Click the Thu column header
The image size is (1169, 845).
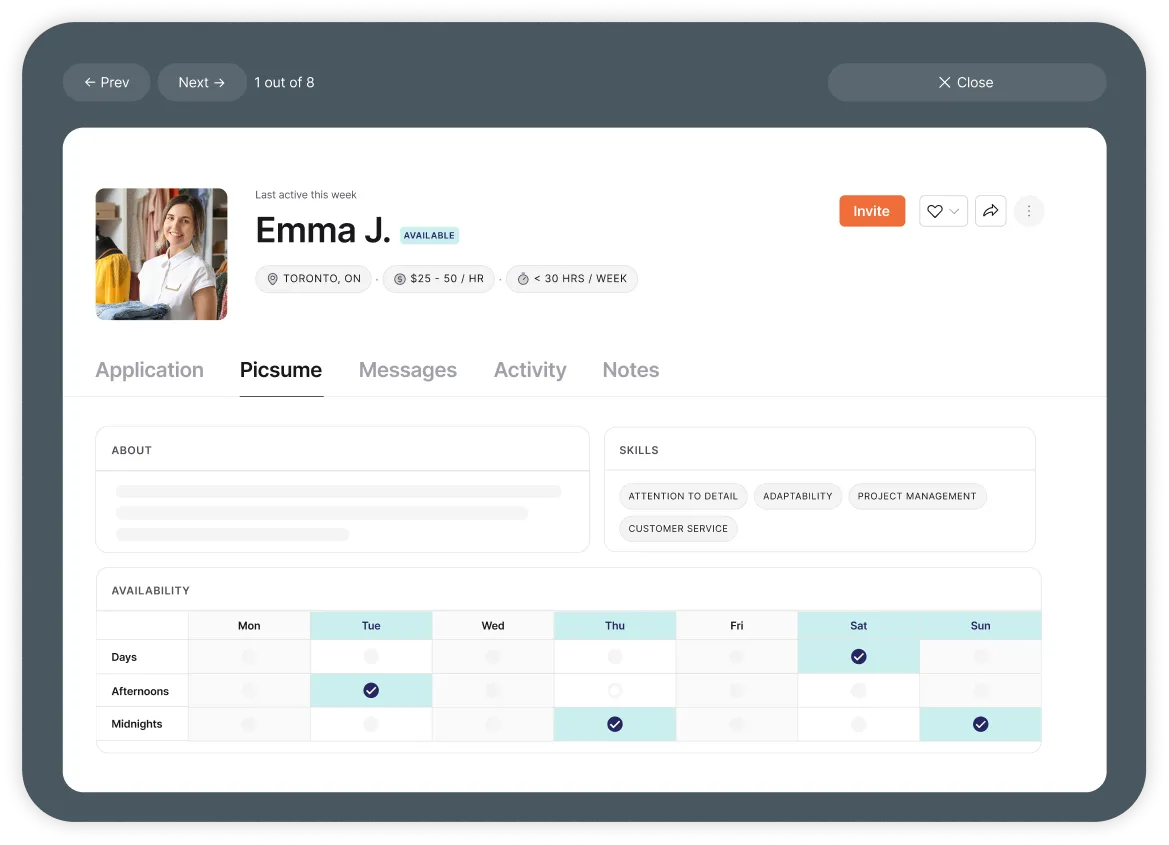click(x=615, y=626)
